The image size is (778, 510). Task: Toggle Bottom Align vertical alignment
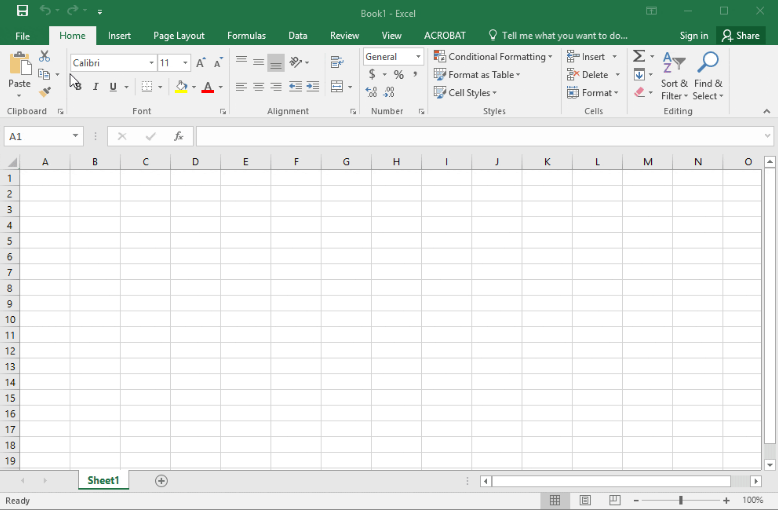tap(276, 63)
